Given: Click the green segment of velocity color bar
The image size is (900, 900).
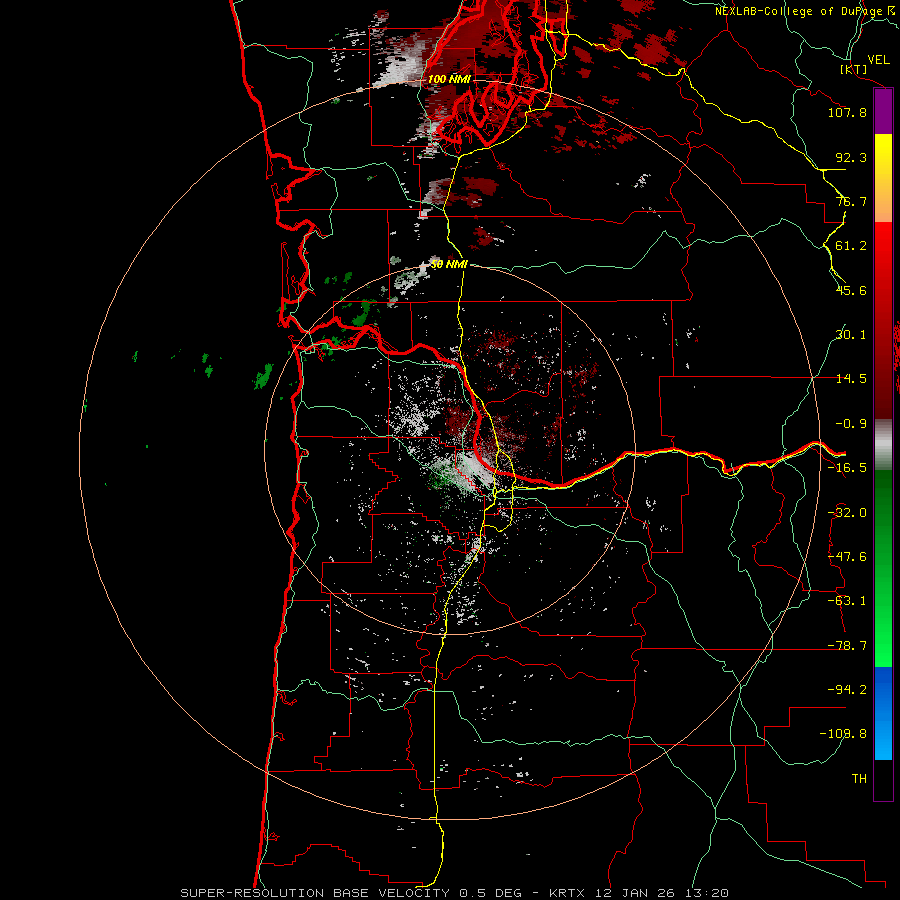Looking at the screenshot, I should pyautogui.click(x=883, y=568).
